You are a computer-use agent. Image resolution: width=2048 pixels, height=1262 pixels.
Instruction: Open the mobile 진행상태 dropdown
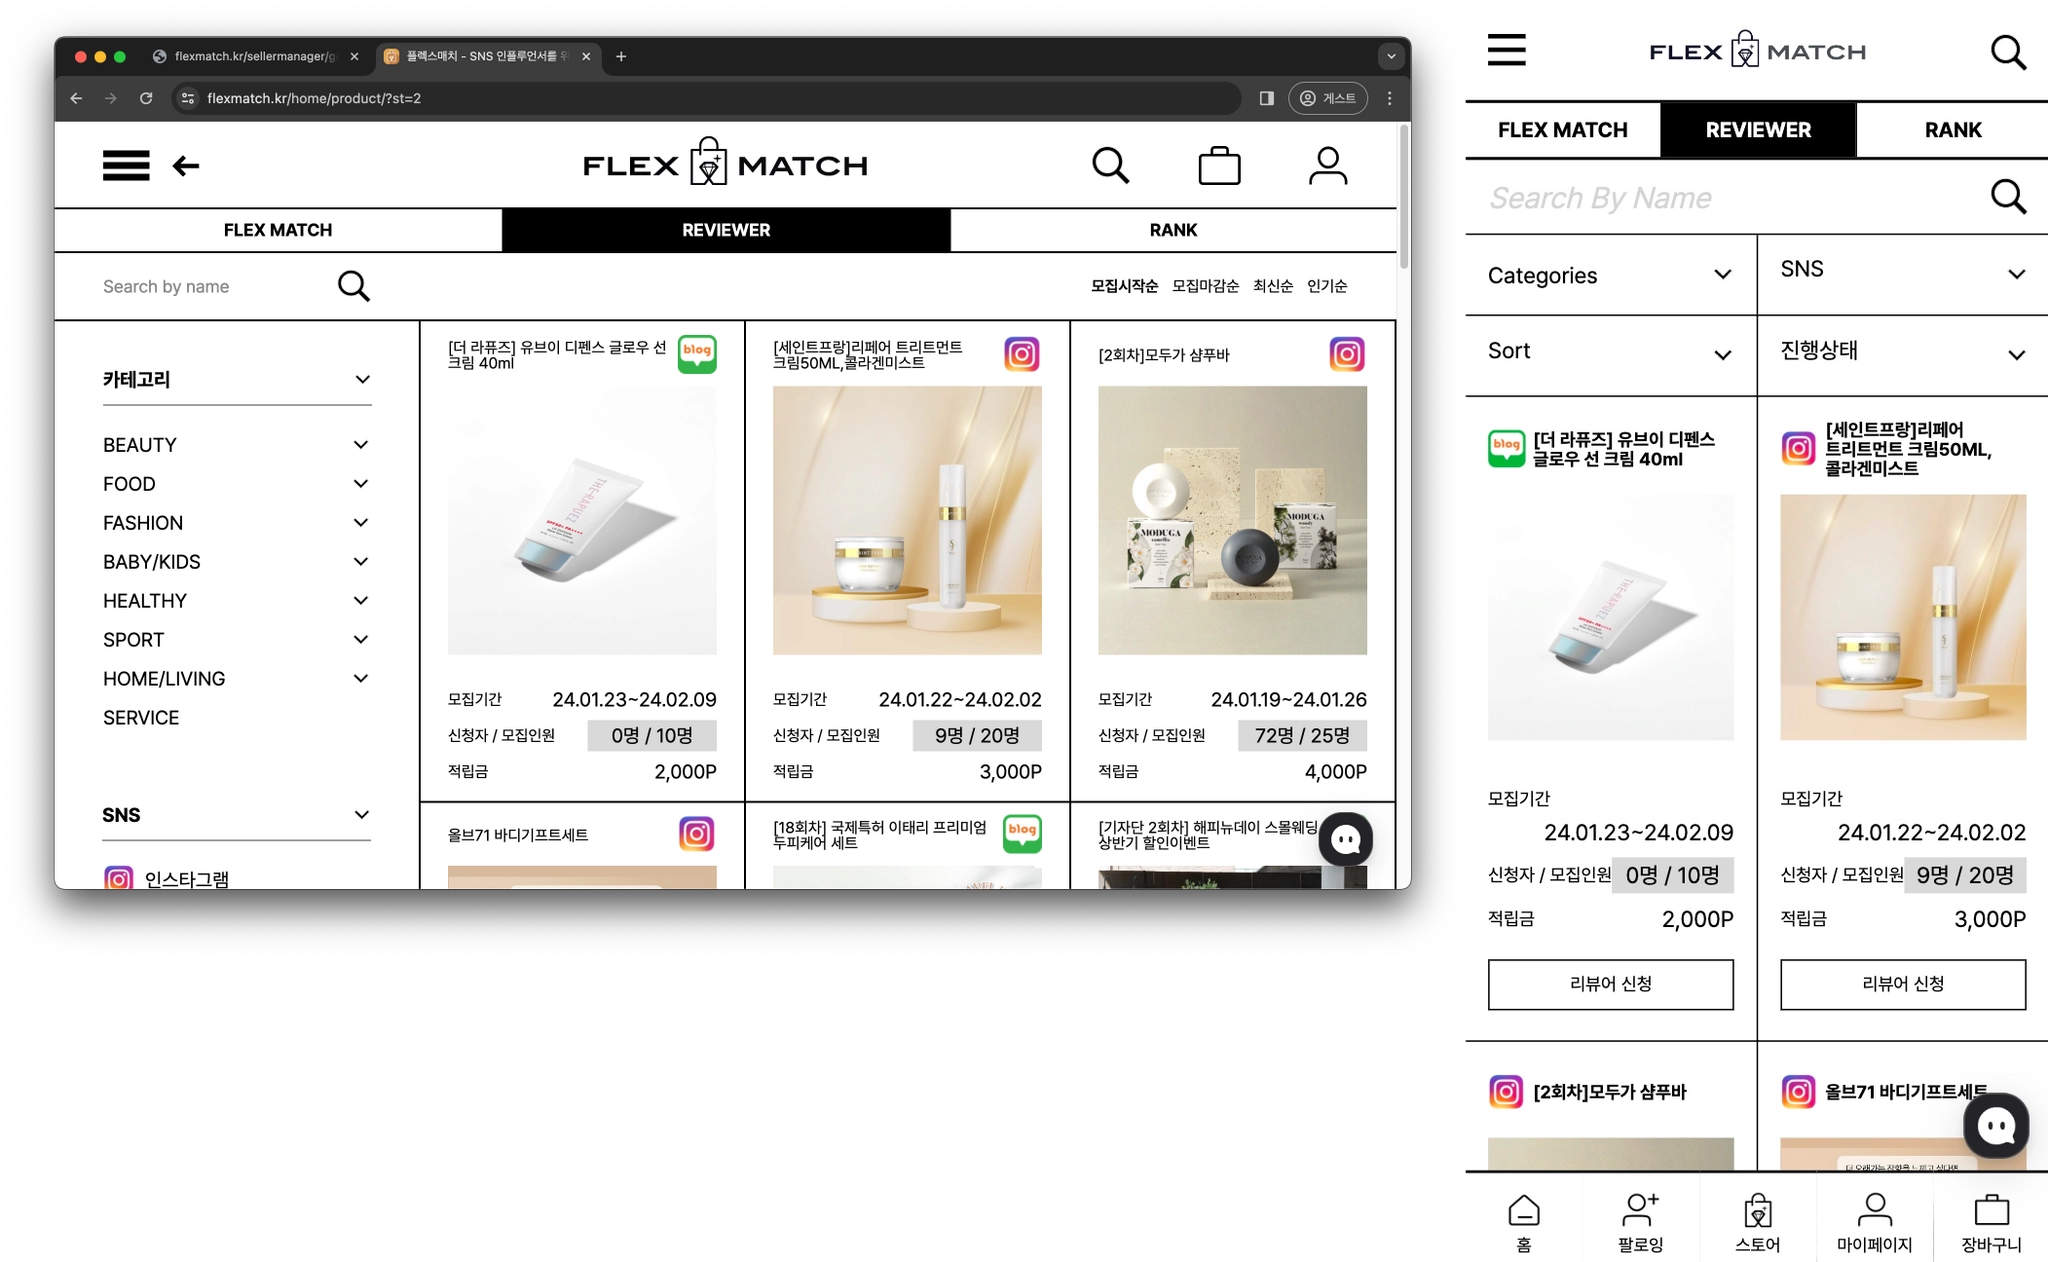point(1902,352)
